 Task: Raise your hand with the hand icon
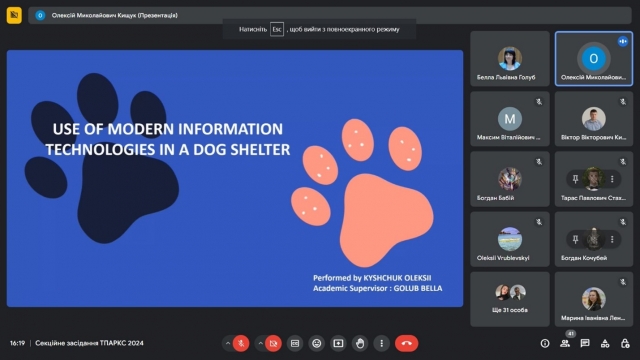point(360,343)
